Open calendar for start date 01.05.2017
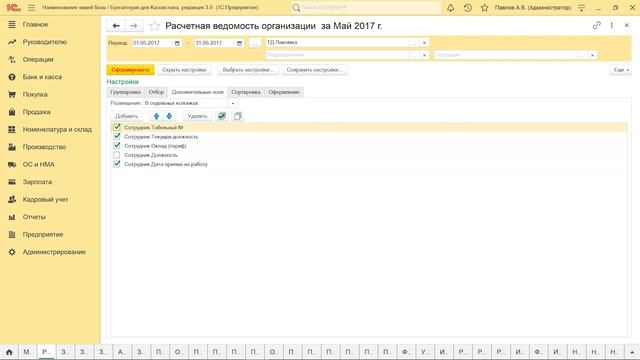Screen dimensions: 640x360 pos(177,43)
